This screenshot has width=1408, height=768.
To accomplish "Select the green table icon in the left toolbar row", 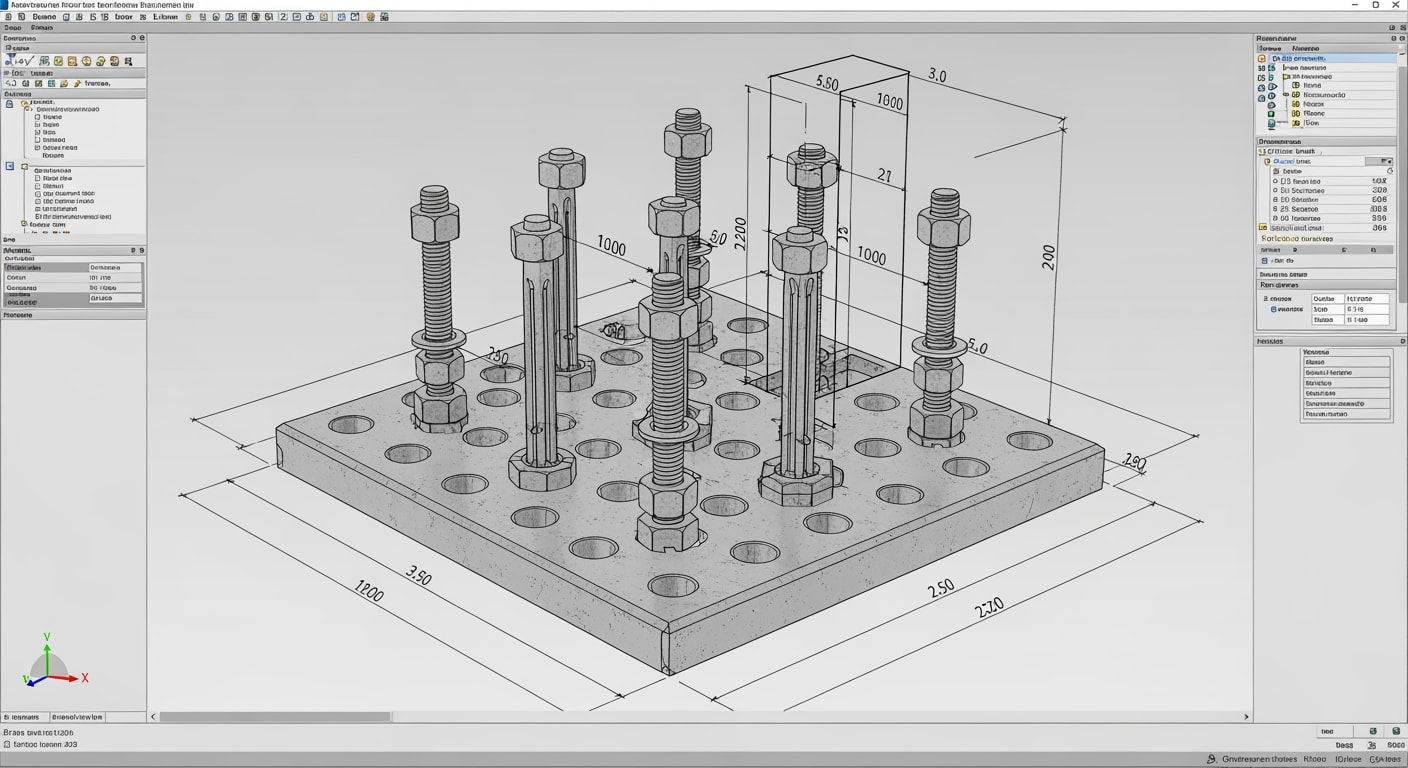I will [x=51, y=82].
